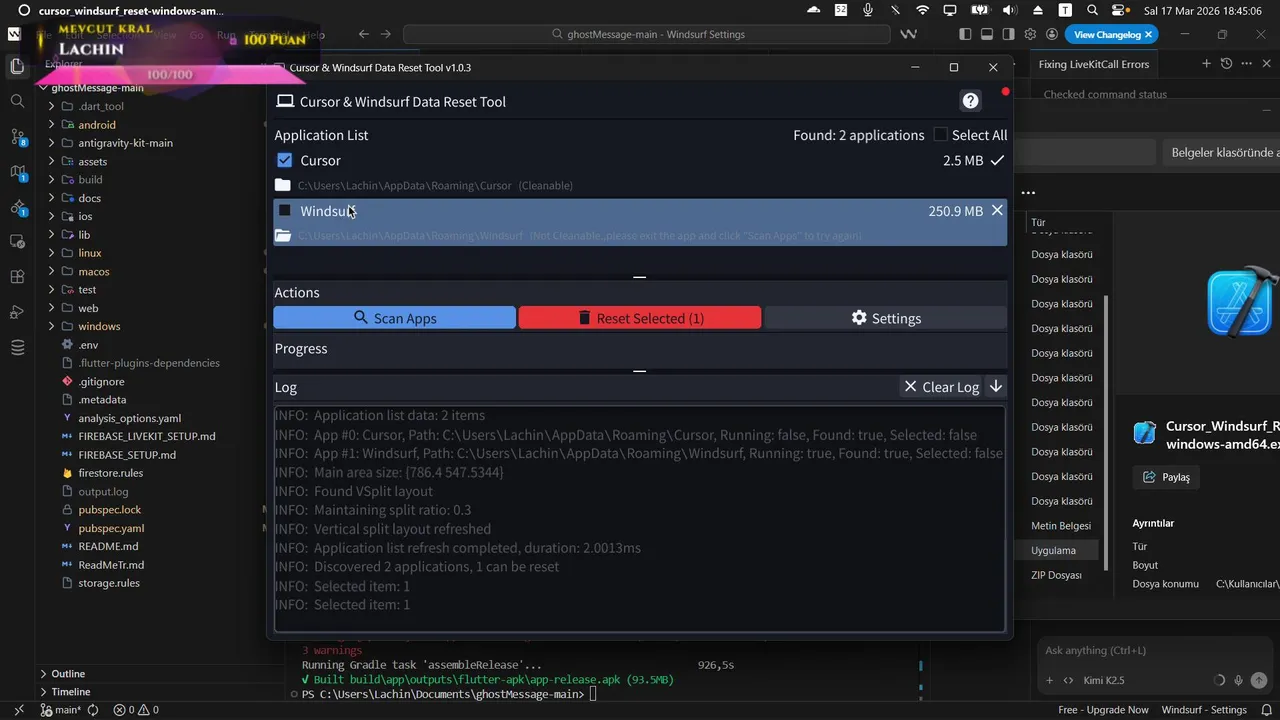This screenshot has width=1280, height=720.
Task: Check the Windsurf application checkbox
Action: tap(285, 210)
